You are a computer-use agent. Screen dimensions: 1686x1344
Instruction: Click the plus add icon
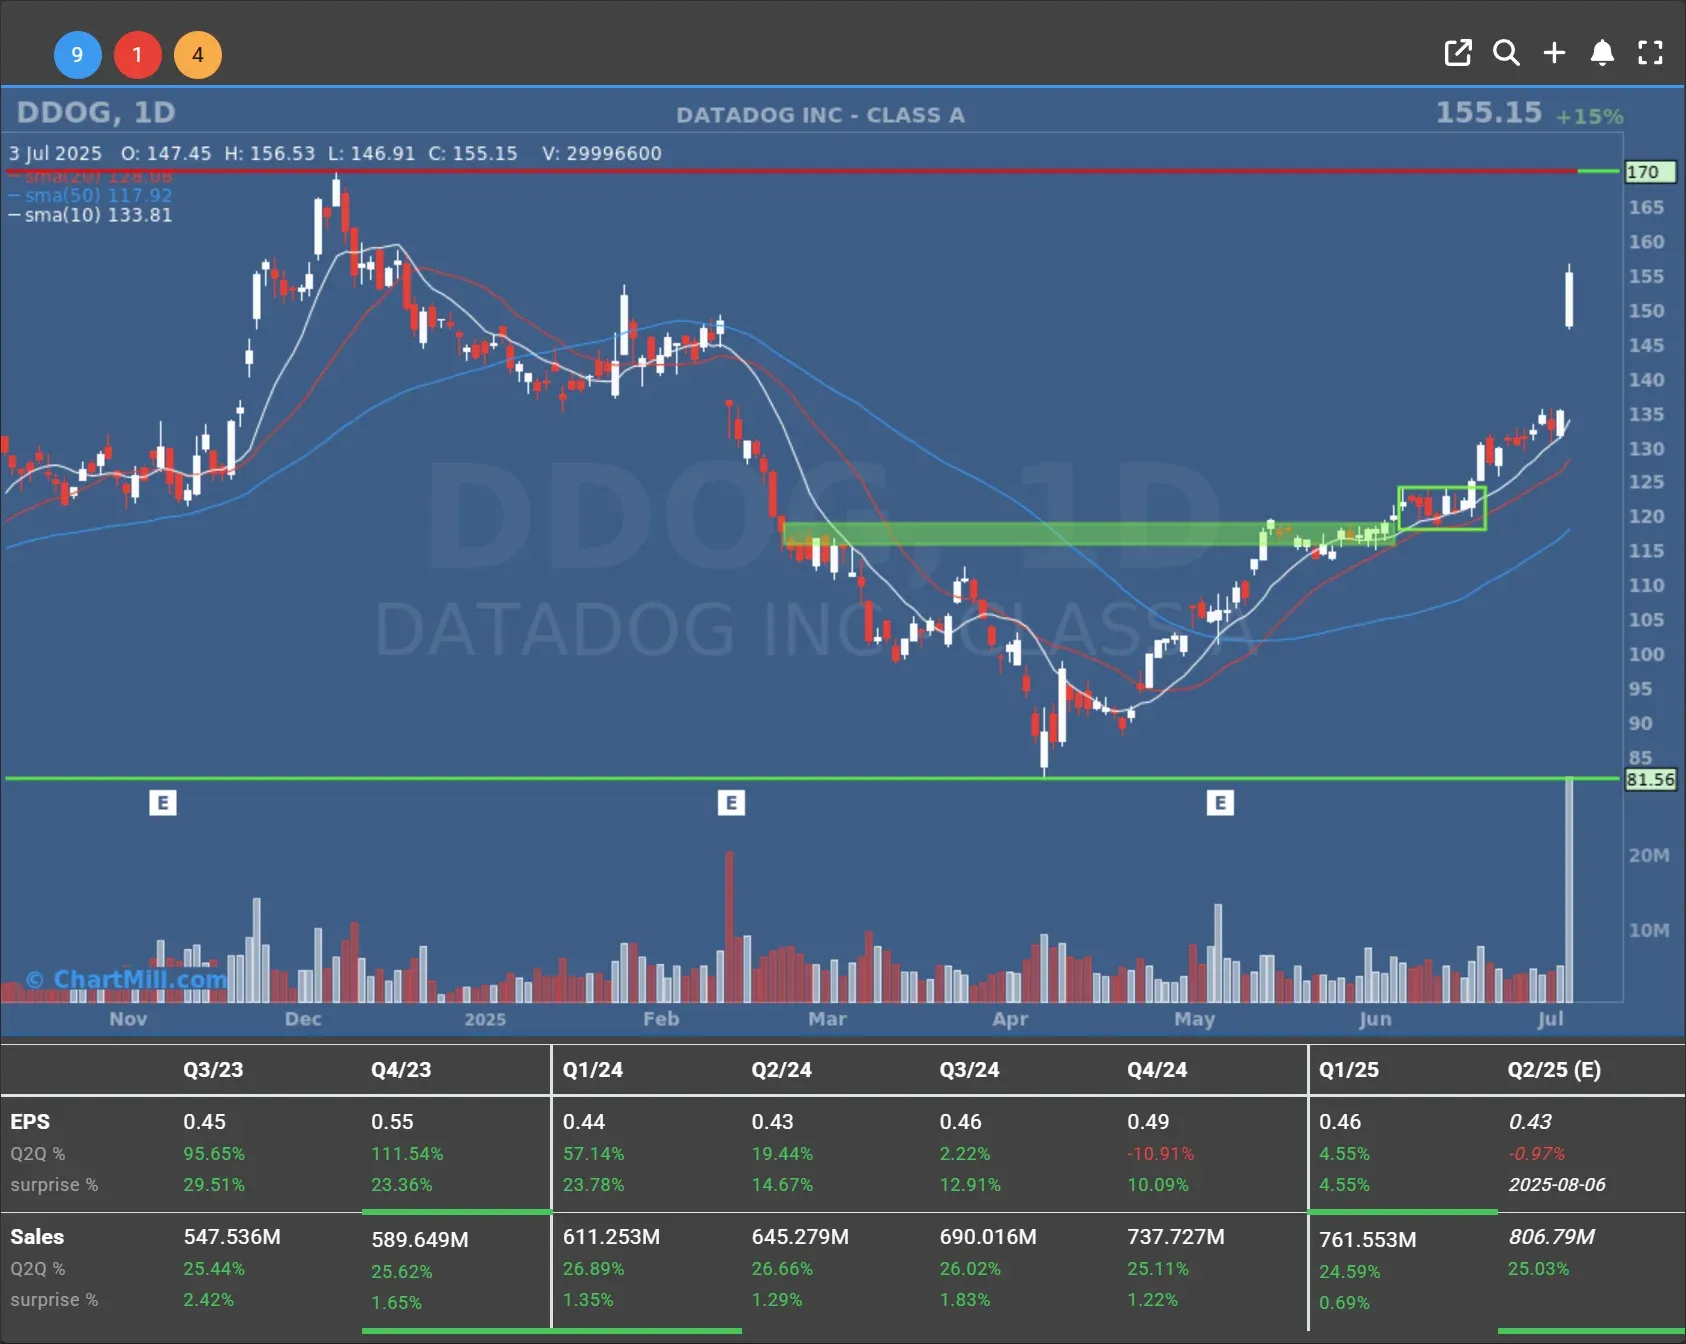click(1554, 53)
